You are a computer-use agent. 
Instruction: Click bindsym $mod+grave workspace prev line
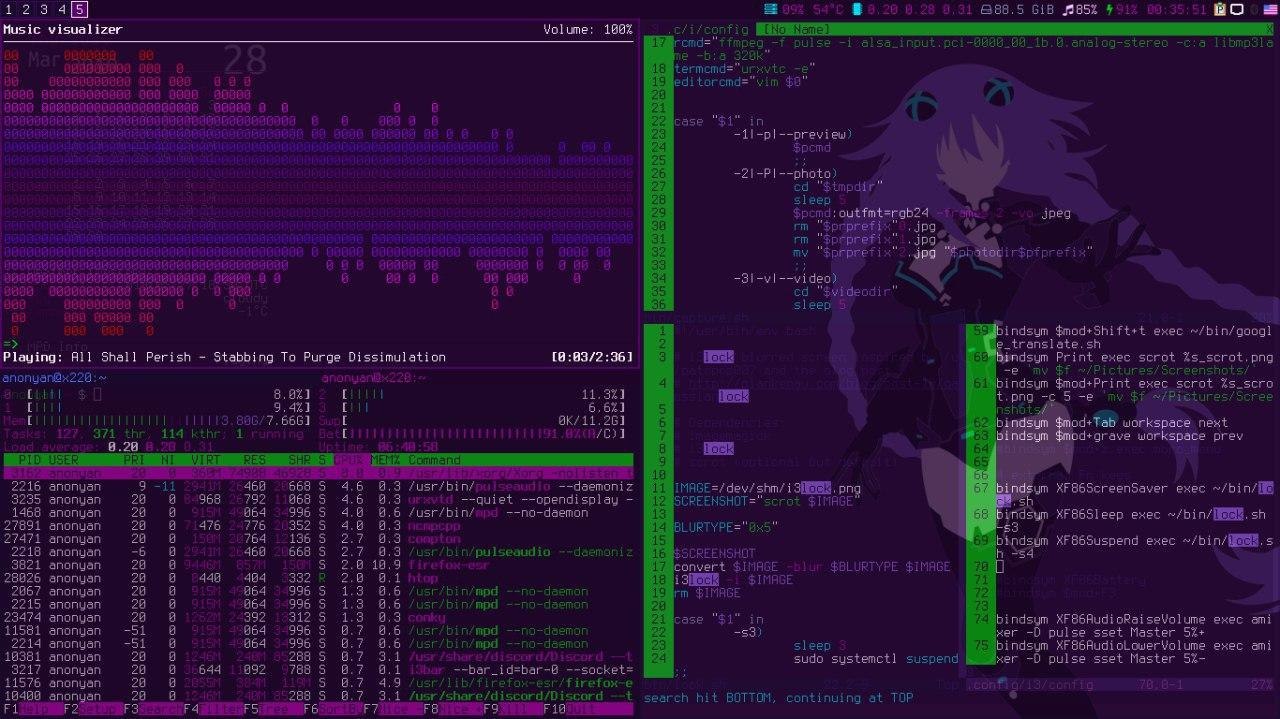point(1120,436)
